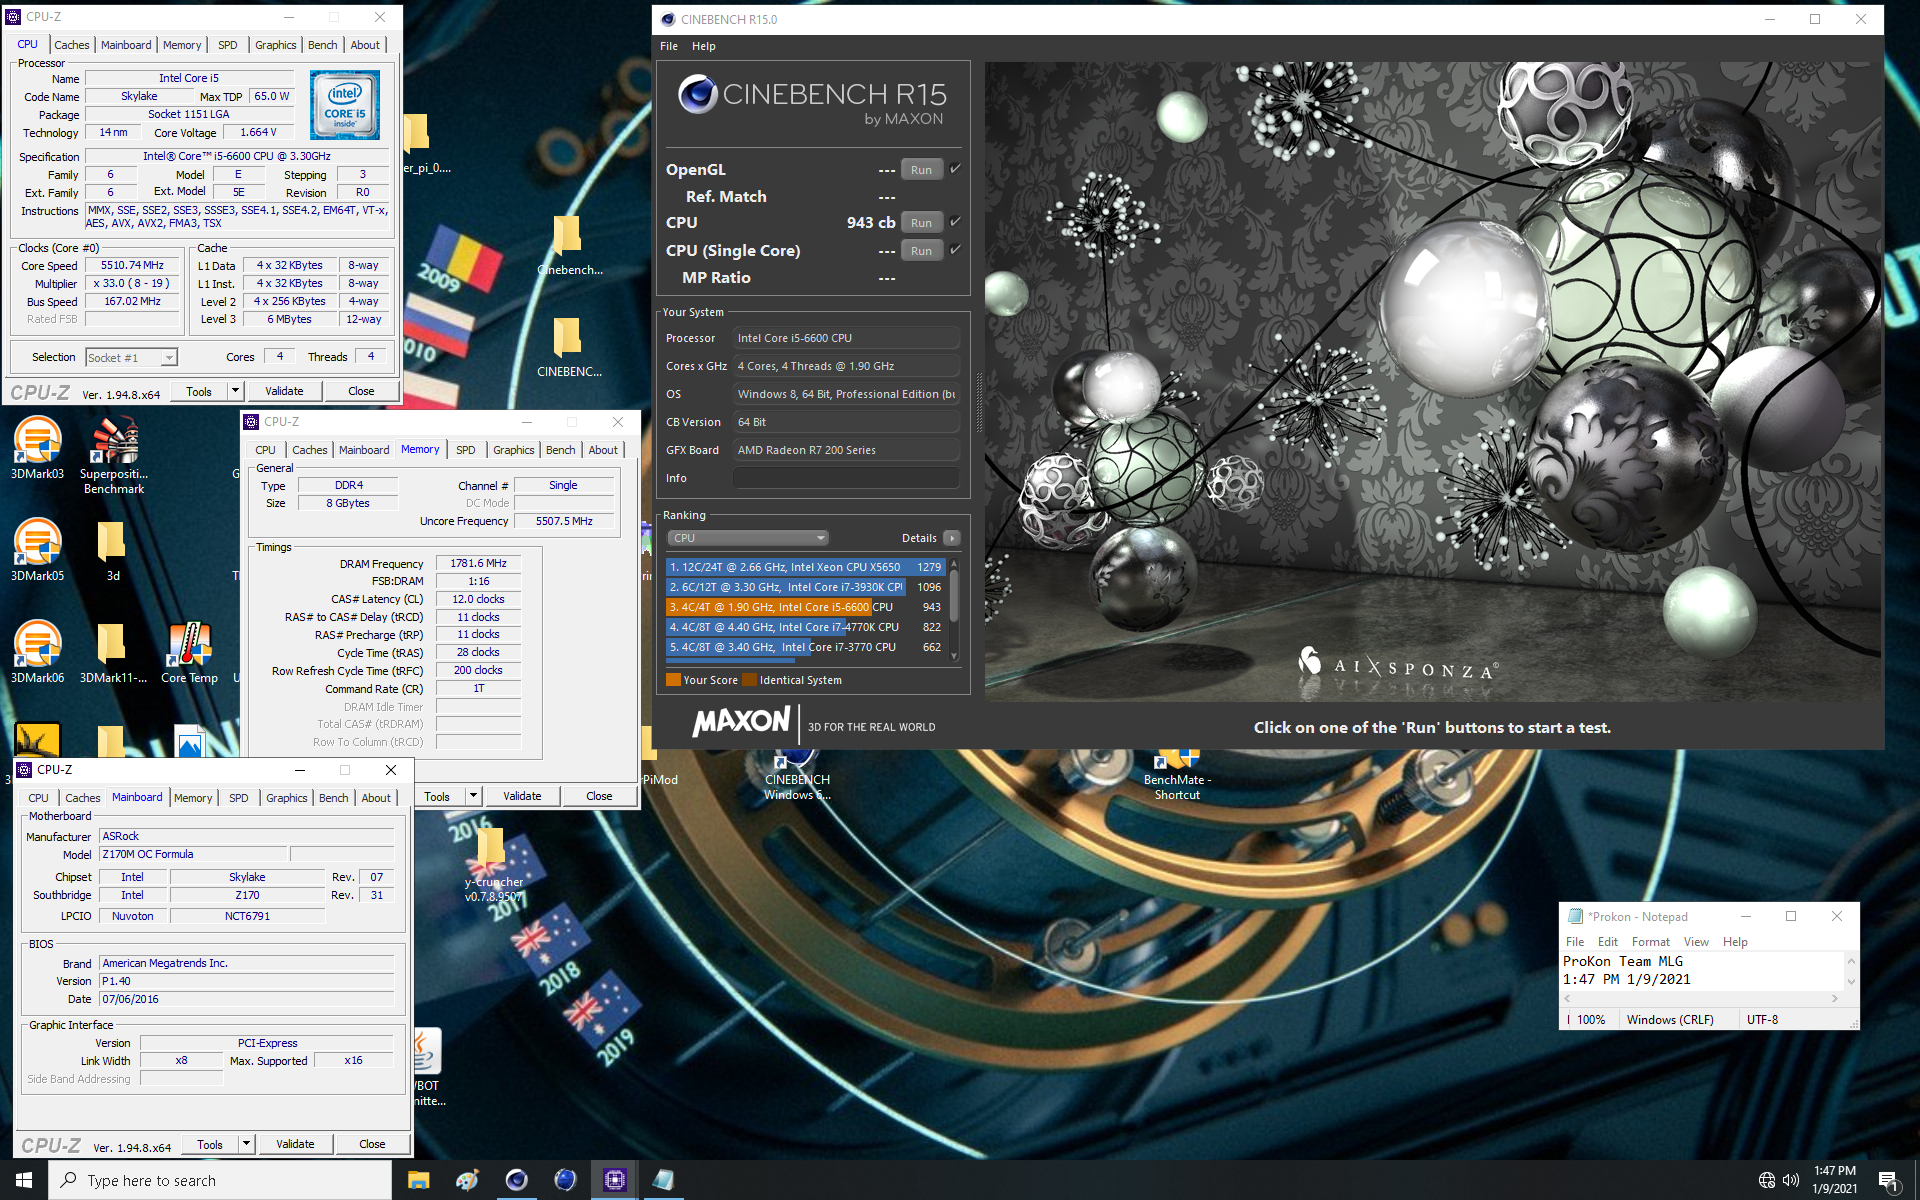Open the Cinebench folder on desktop
This screenshot has height=1200, width=1920.
569,246
